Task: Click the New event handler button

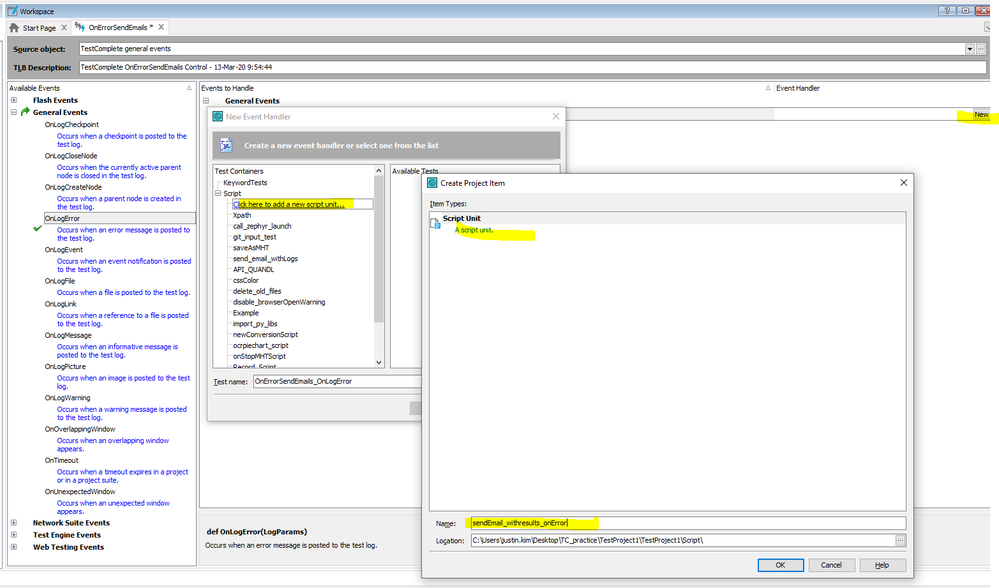Action: pos(981,115)
